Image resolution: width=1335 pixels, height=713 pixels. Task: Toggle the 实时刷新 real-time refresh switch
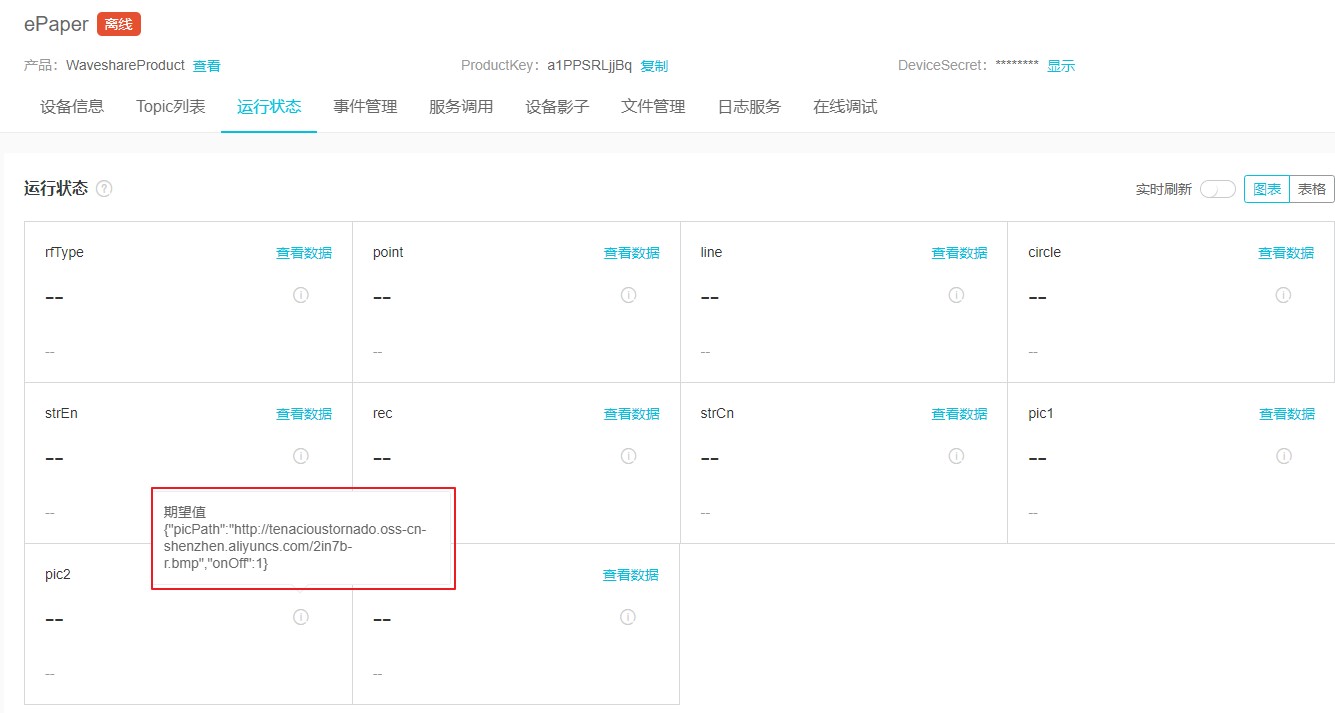(1217, 189)
